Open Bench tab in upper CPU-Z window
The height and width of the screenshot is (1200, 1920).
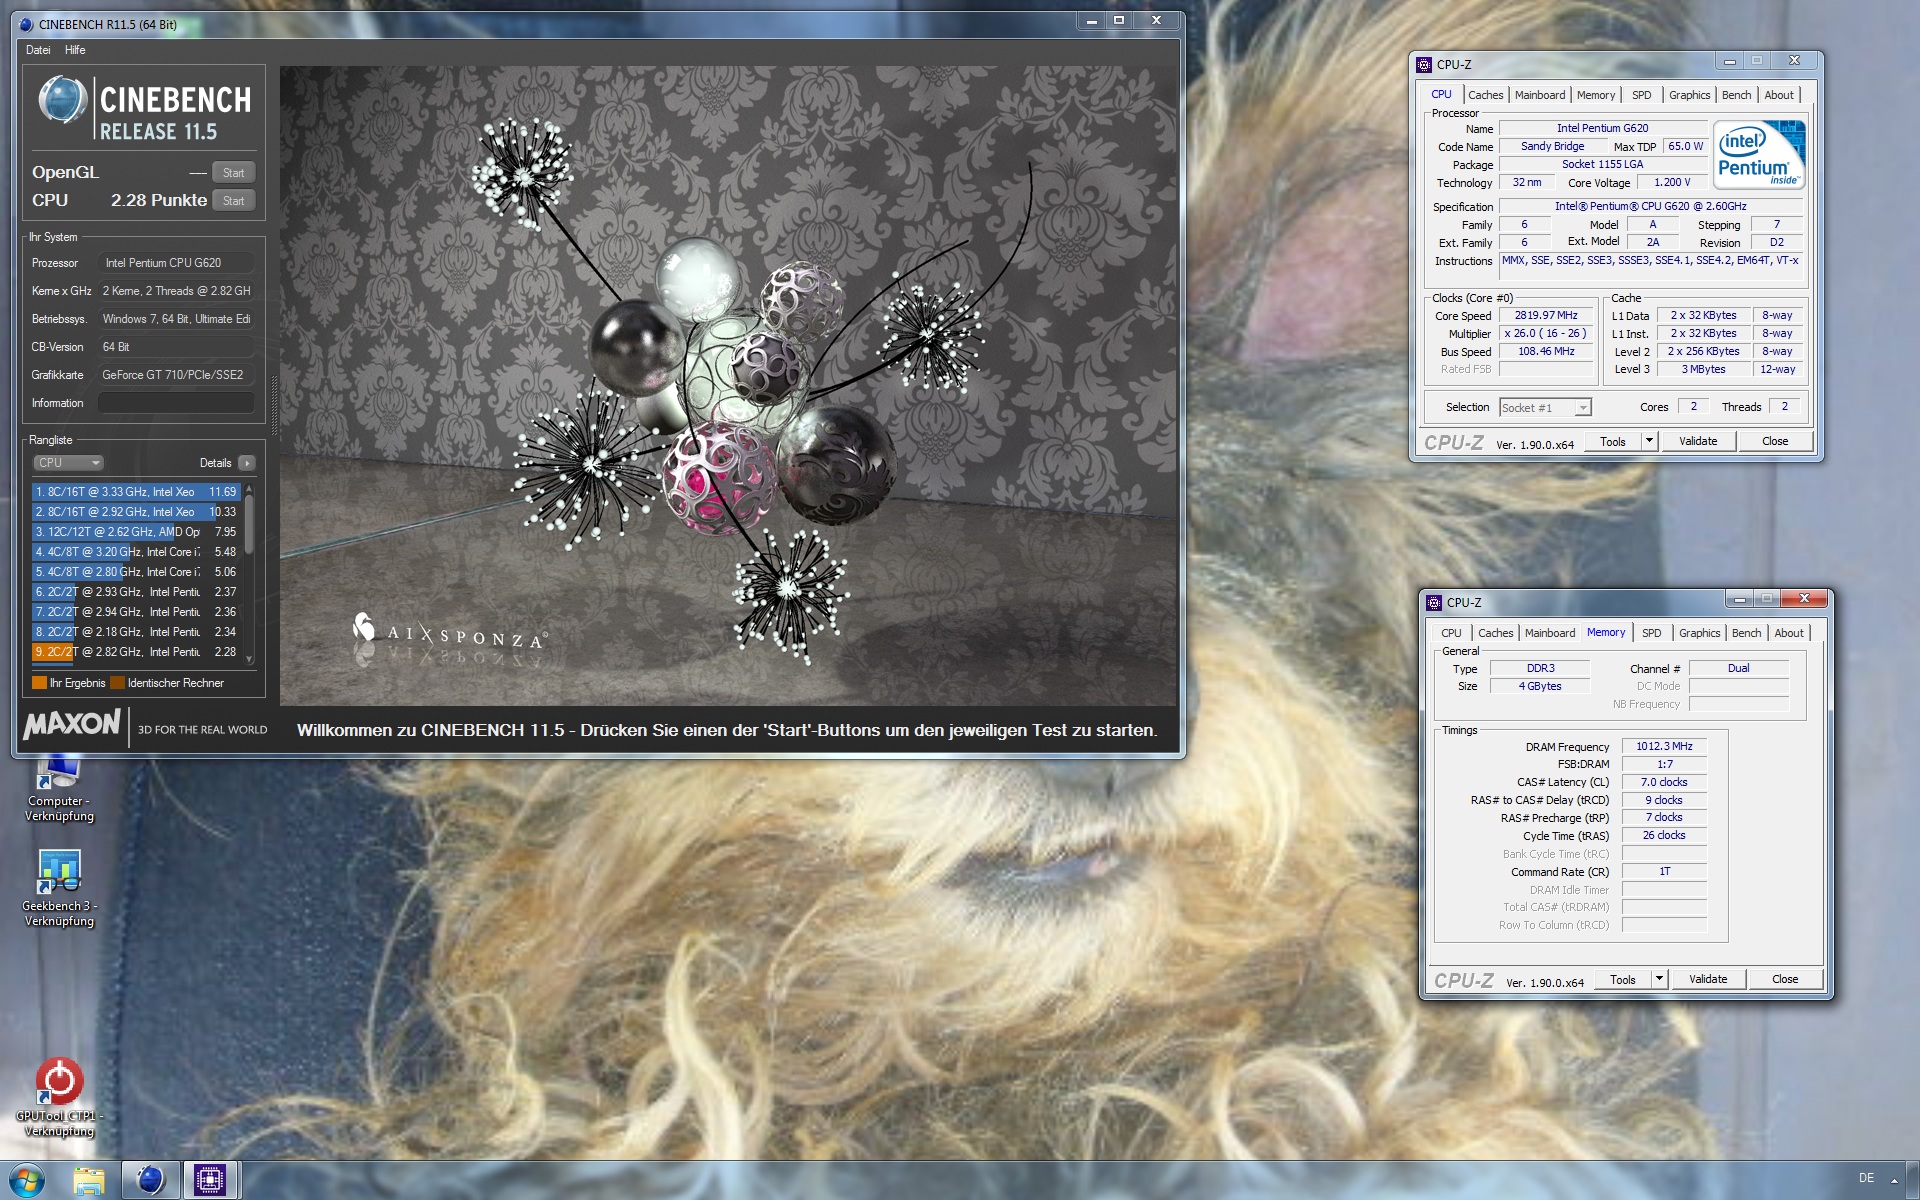point(1737,95)
